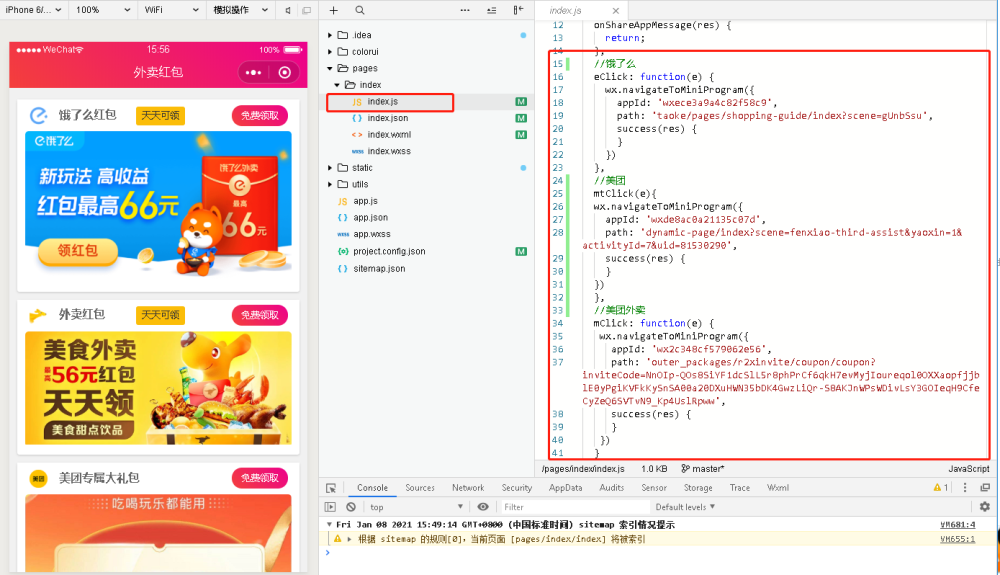Open app.js file
The image size is (1000, 575).
click(365, 201)
